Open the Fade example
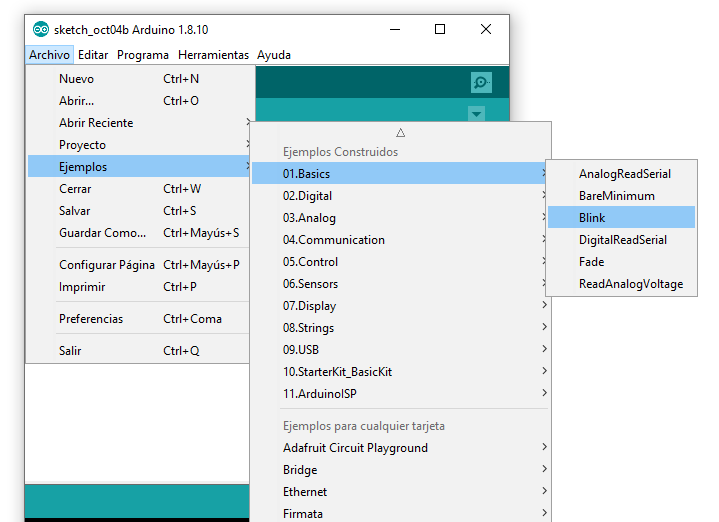 click(x=621, y=261)
